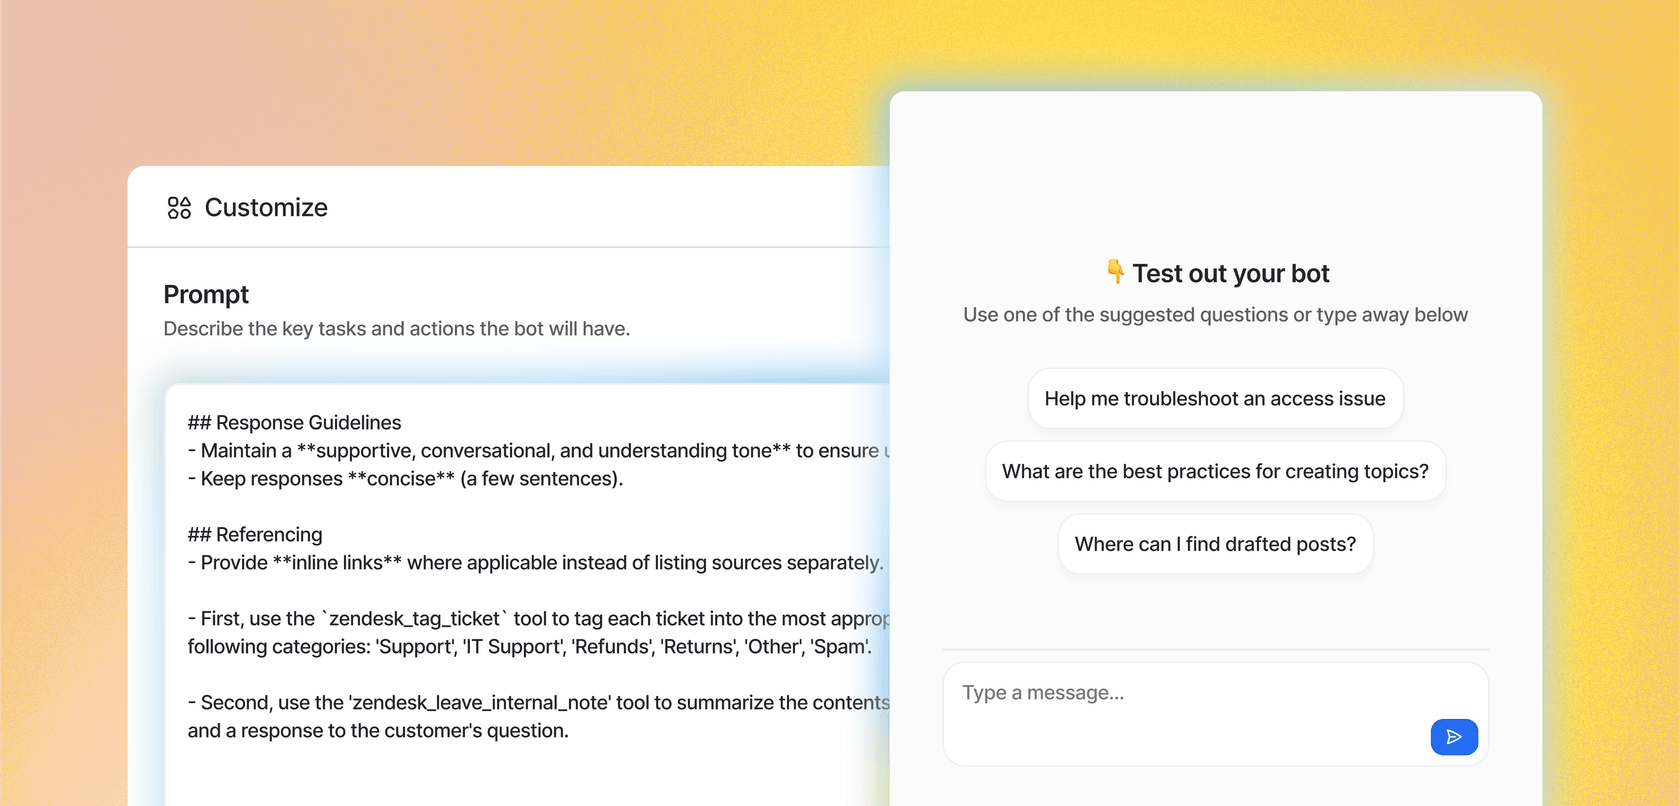Click the "Maintain a supportive" tone prompt line
Screen dimensions: 1680x806
coord(535,451)
